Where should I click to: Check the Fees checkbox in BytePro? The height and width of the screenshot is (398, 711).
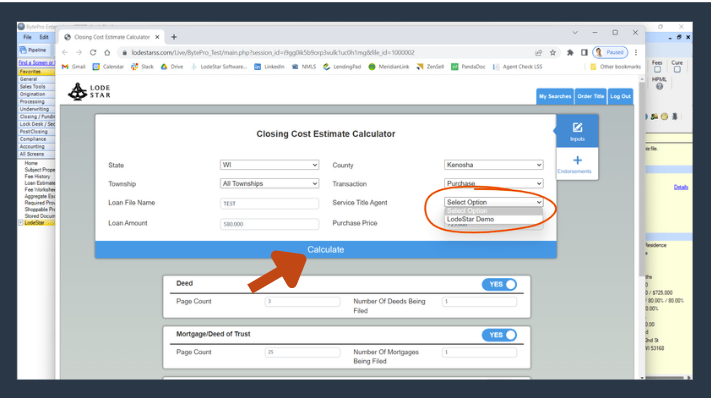pyautogui.click(x=657, y=70)
